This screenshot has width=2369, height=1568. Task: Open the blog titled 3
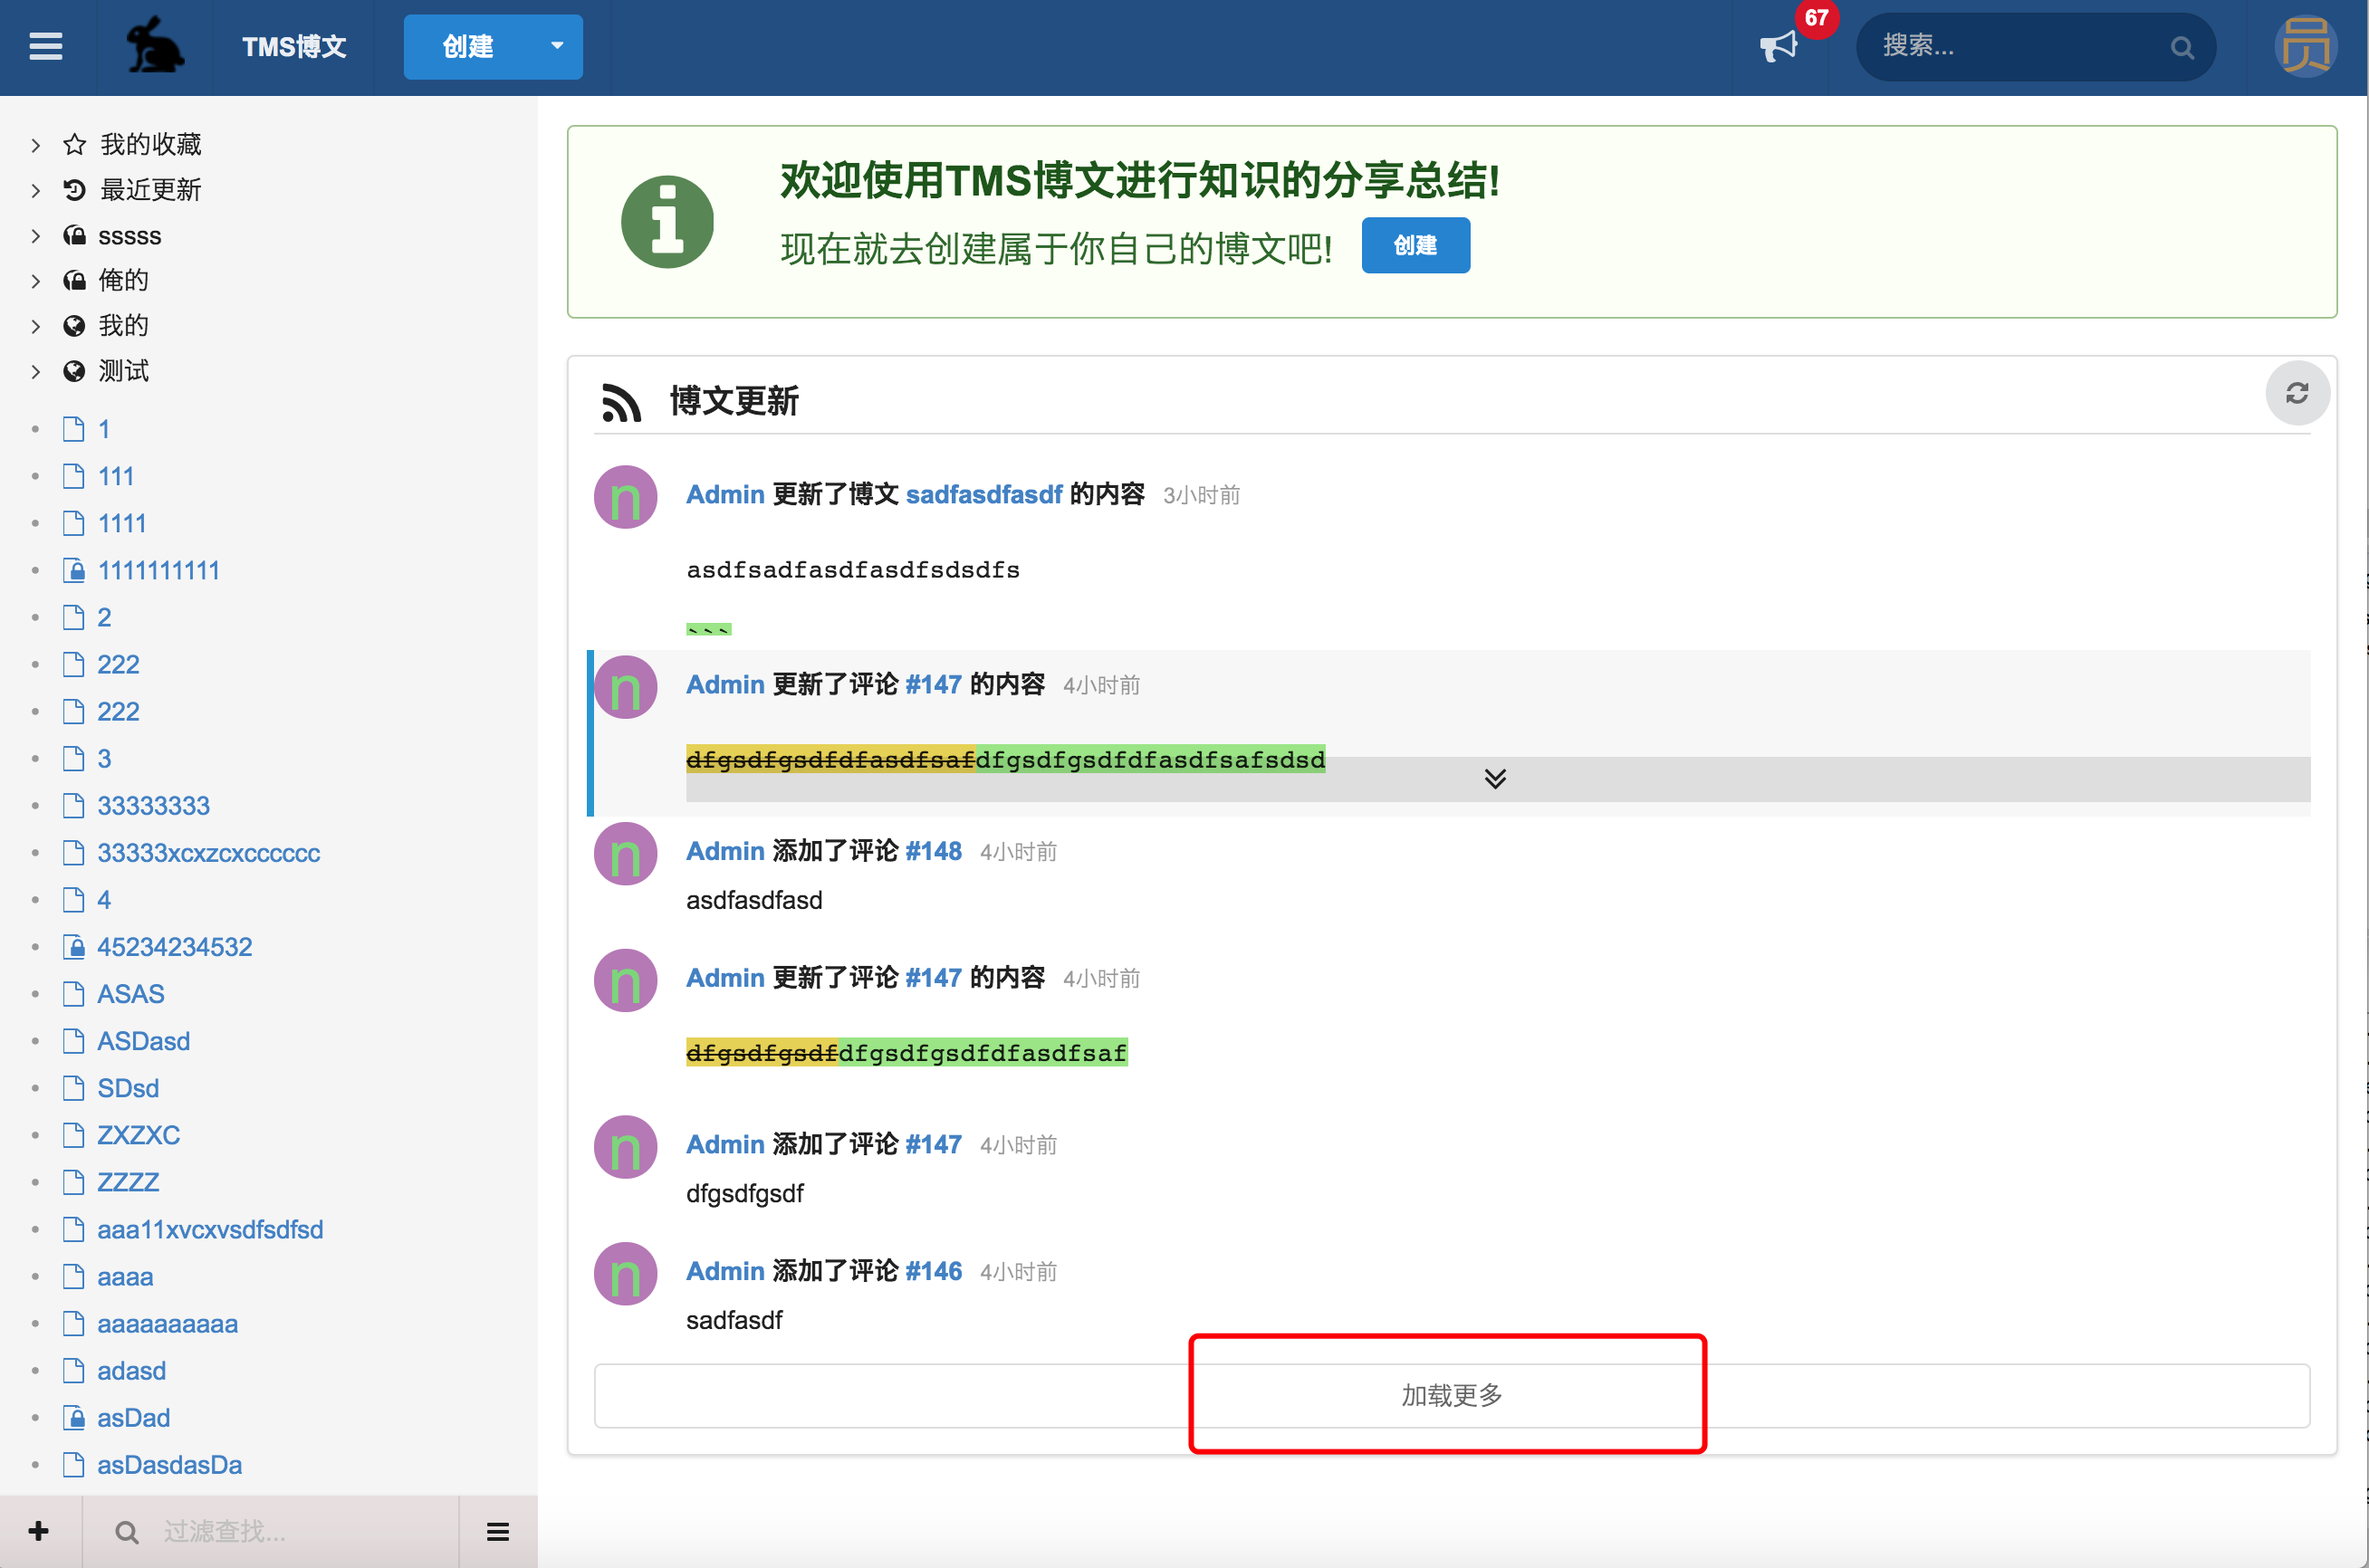pos(104,759)
